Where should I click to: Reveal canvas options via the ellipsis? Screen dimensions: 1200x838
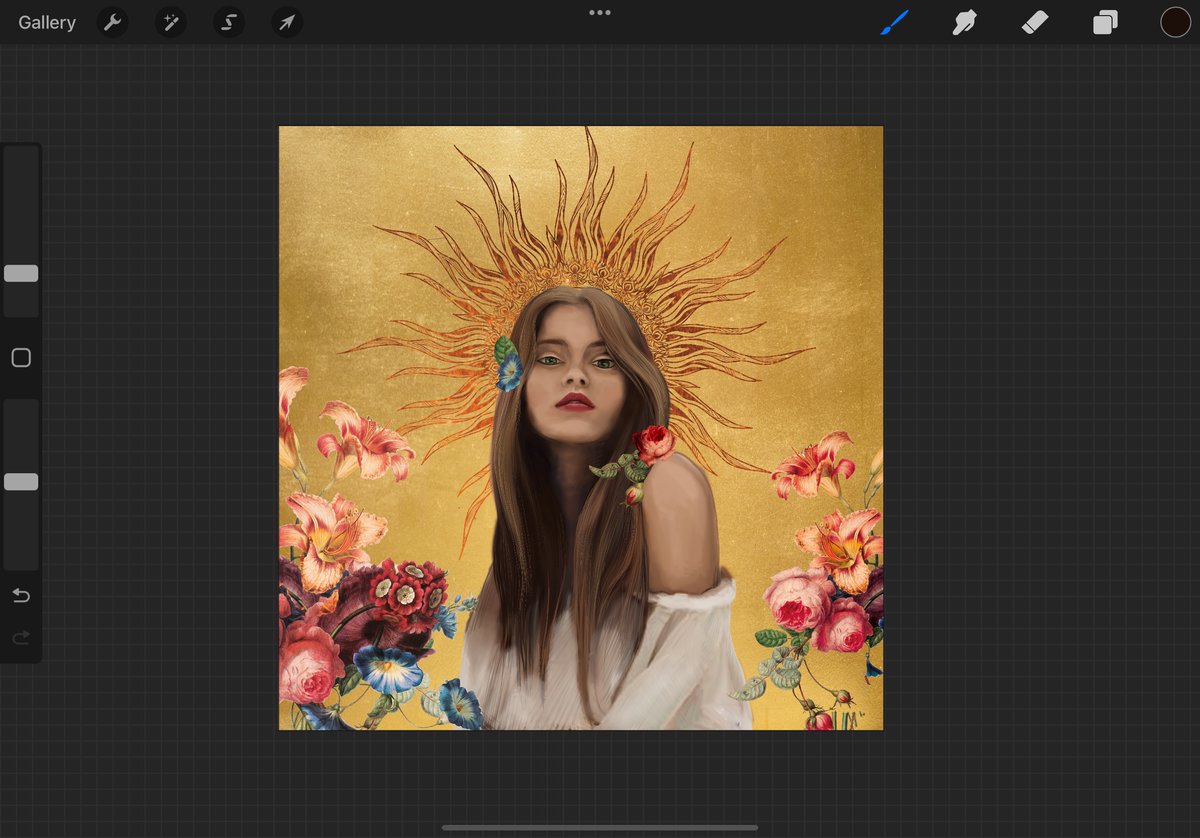pyautogui.click(x=599, y=12)
